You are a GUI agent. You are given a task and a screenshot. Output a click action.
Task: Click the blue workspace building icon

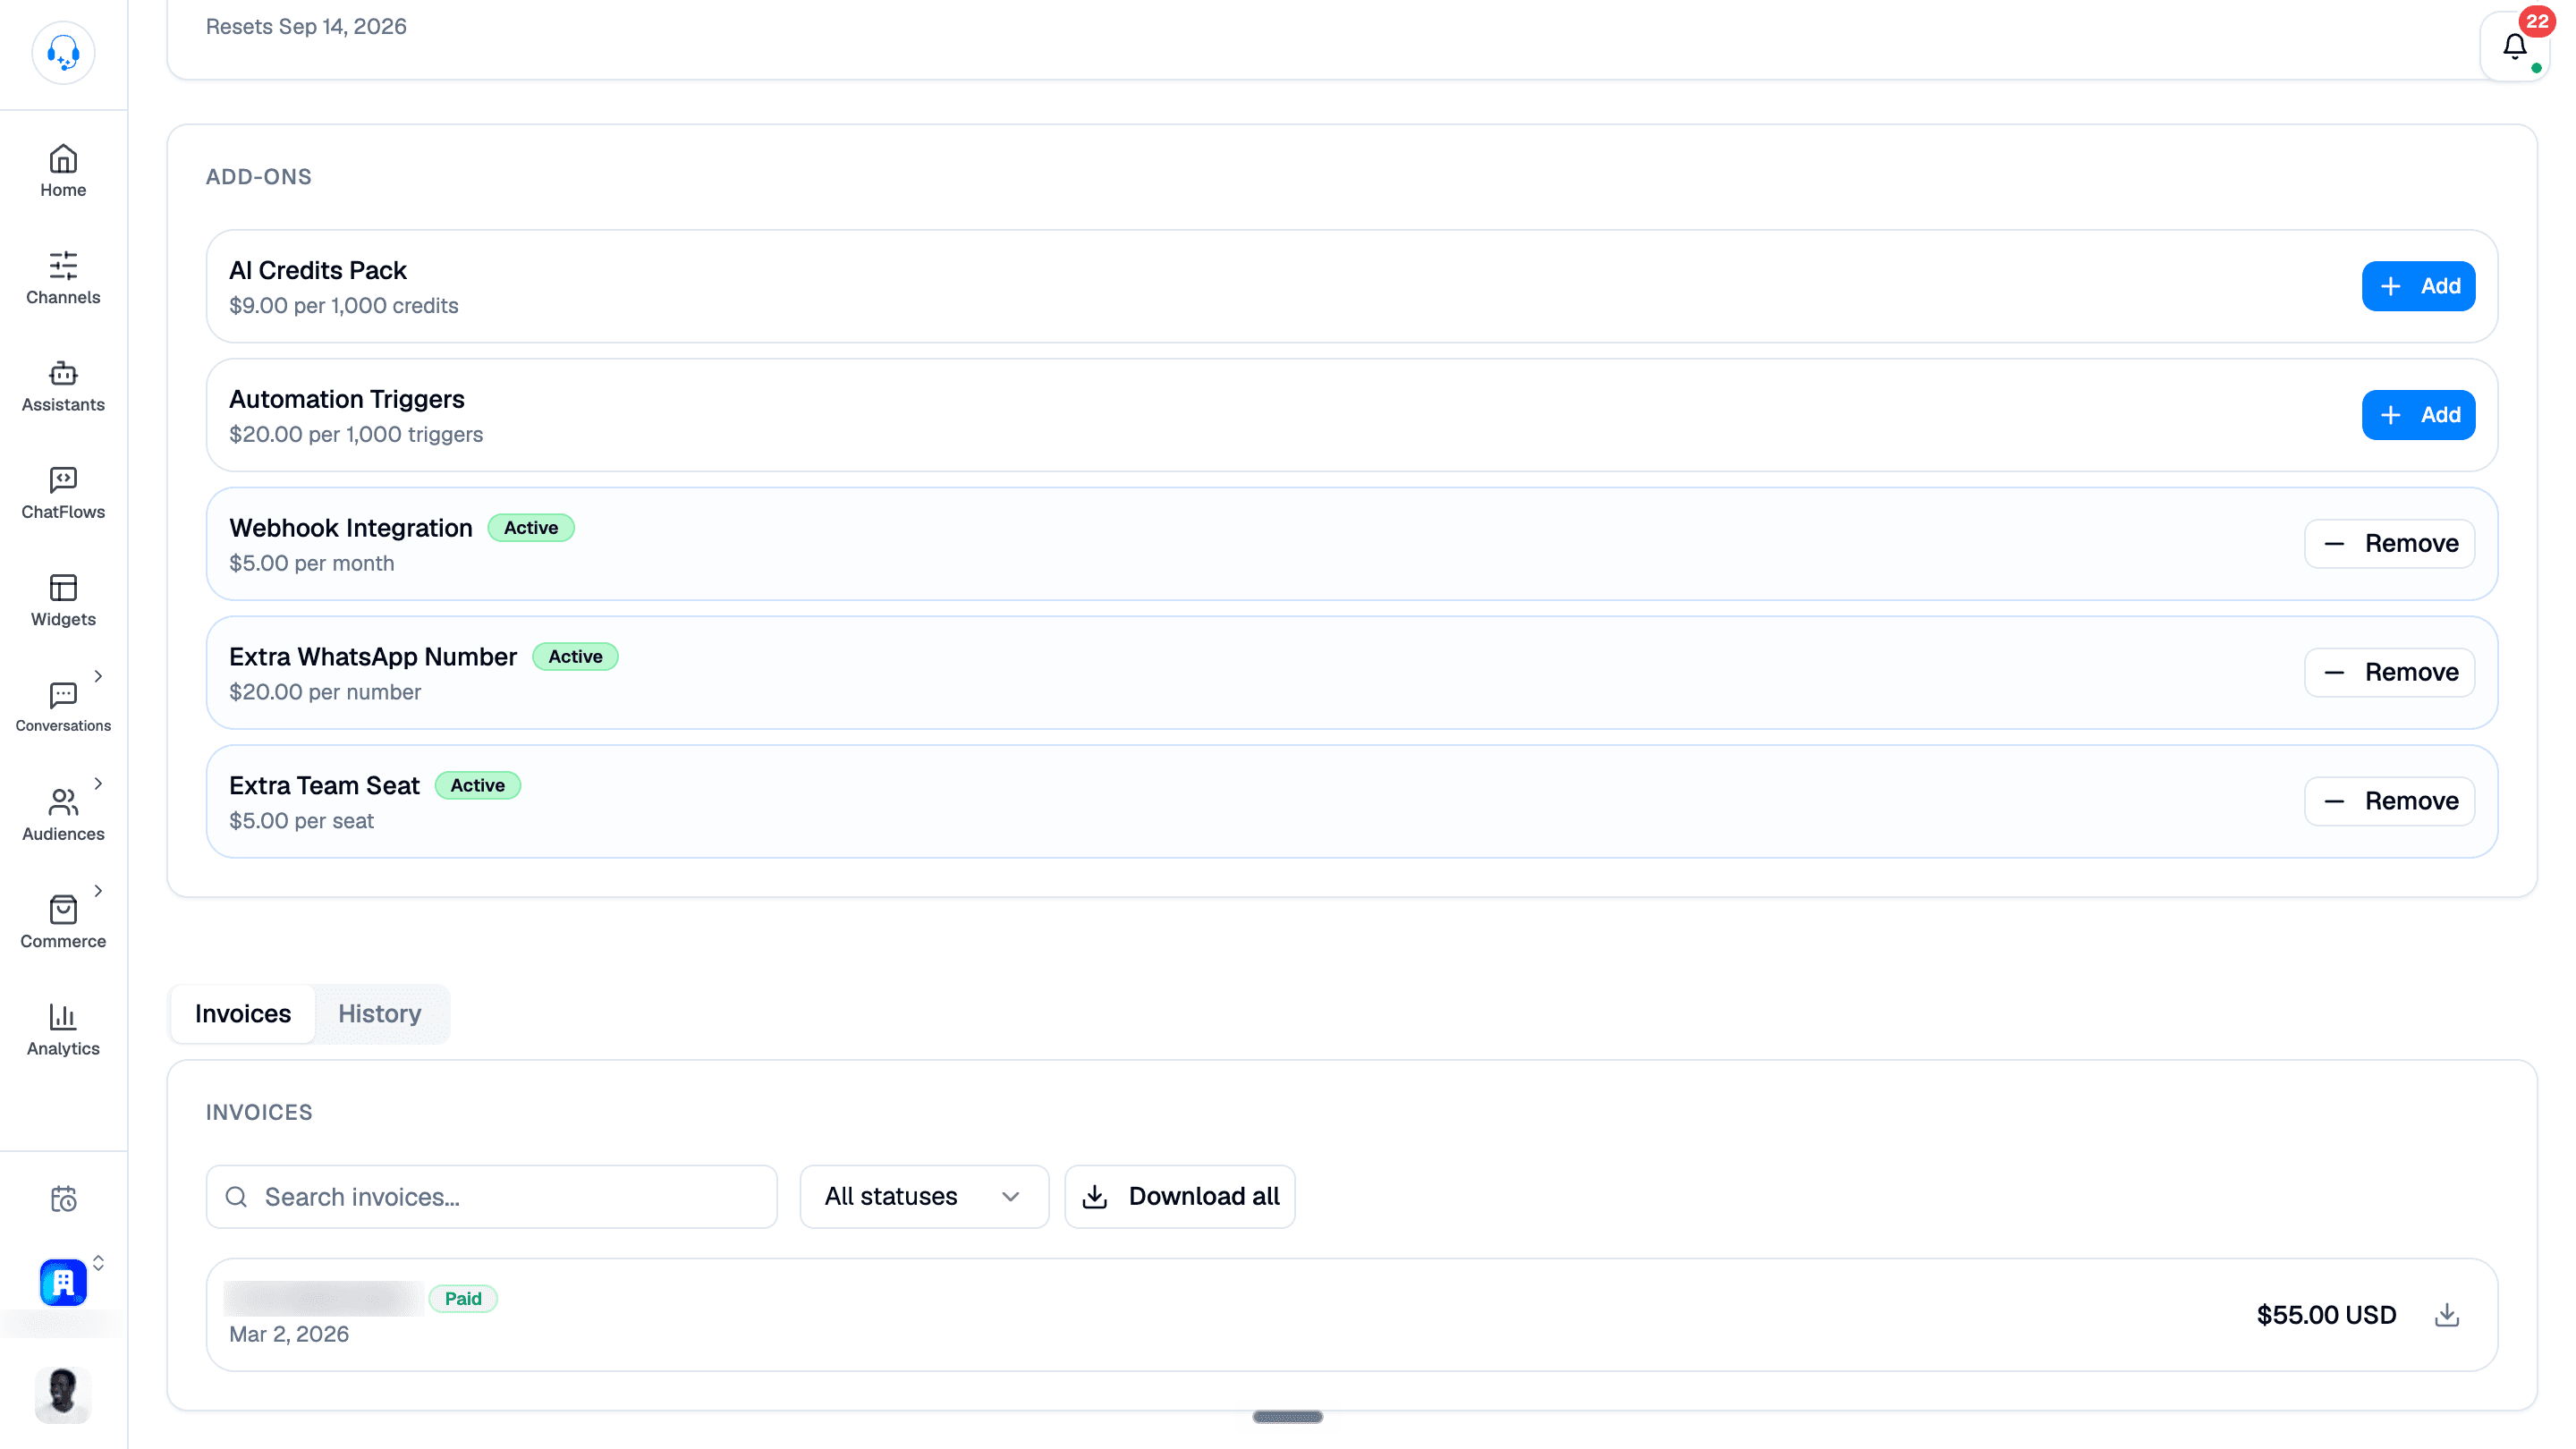63,1282
